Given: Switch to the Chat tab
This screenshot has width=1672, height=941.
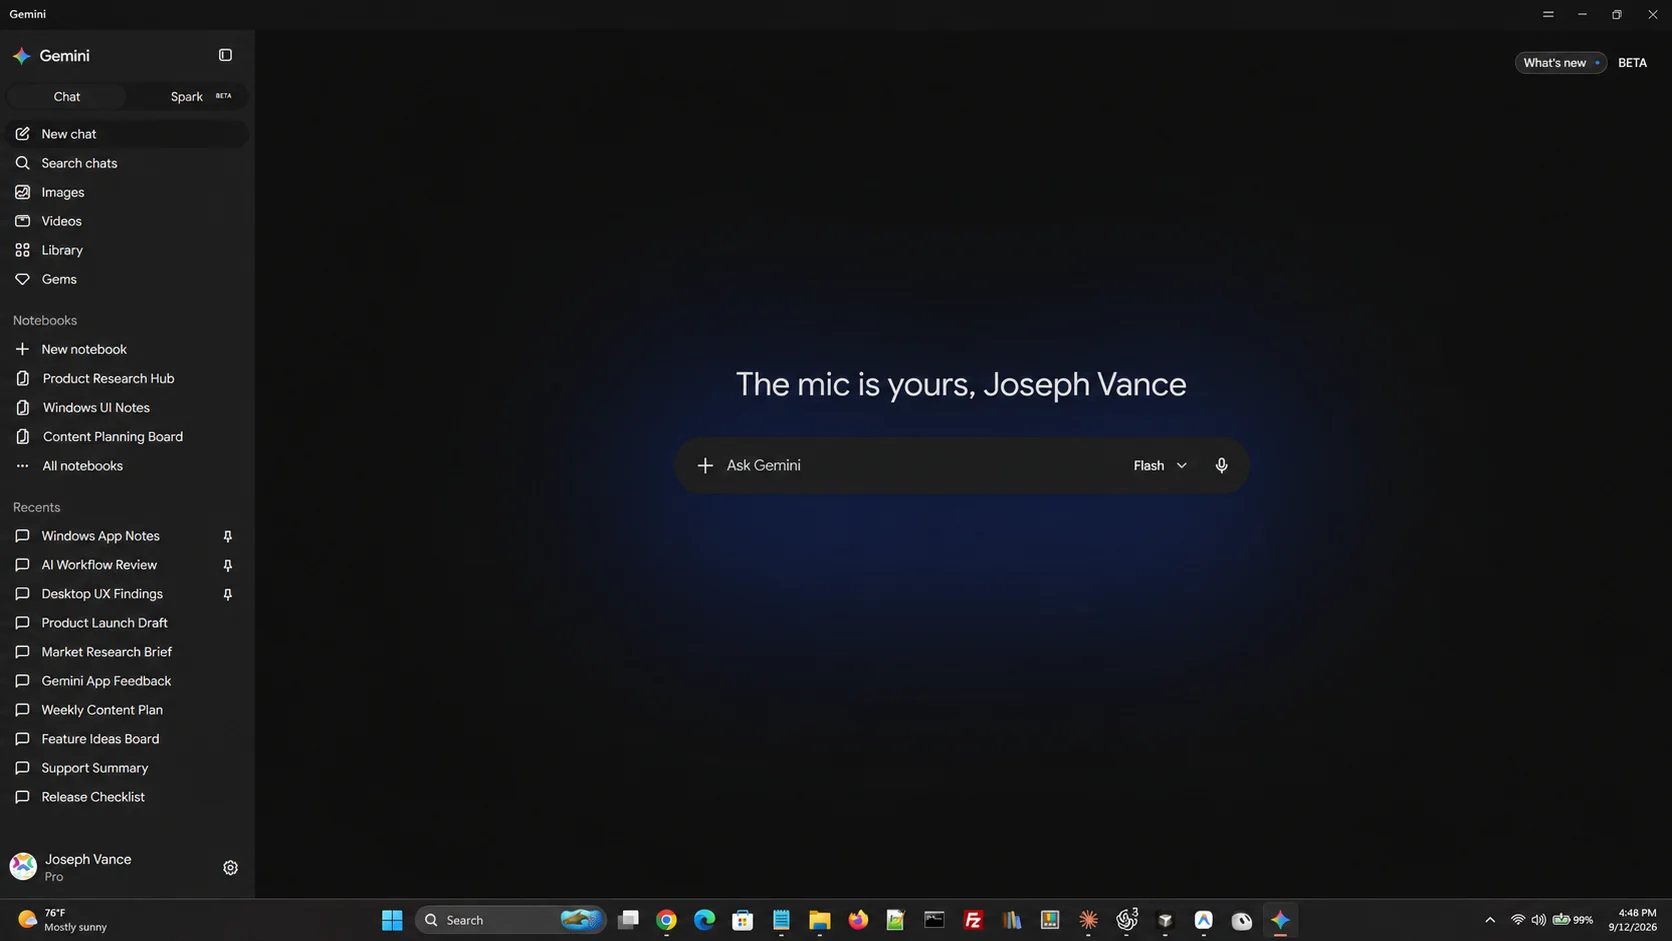Looking at the screenshot, I should click(x=67, y=96).
